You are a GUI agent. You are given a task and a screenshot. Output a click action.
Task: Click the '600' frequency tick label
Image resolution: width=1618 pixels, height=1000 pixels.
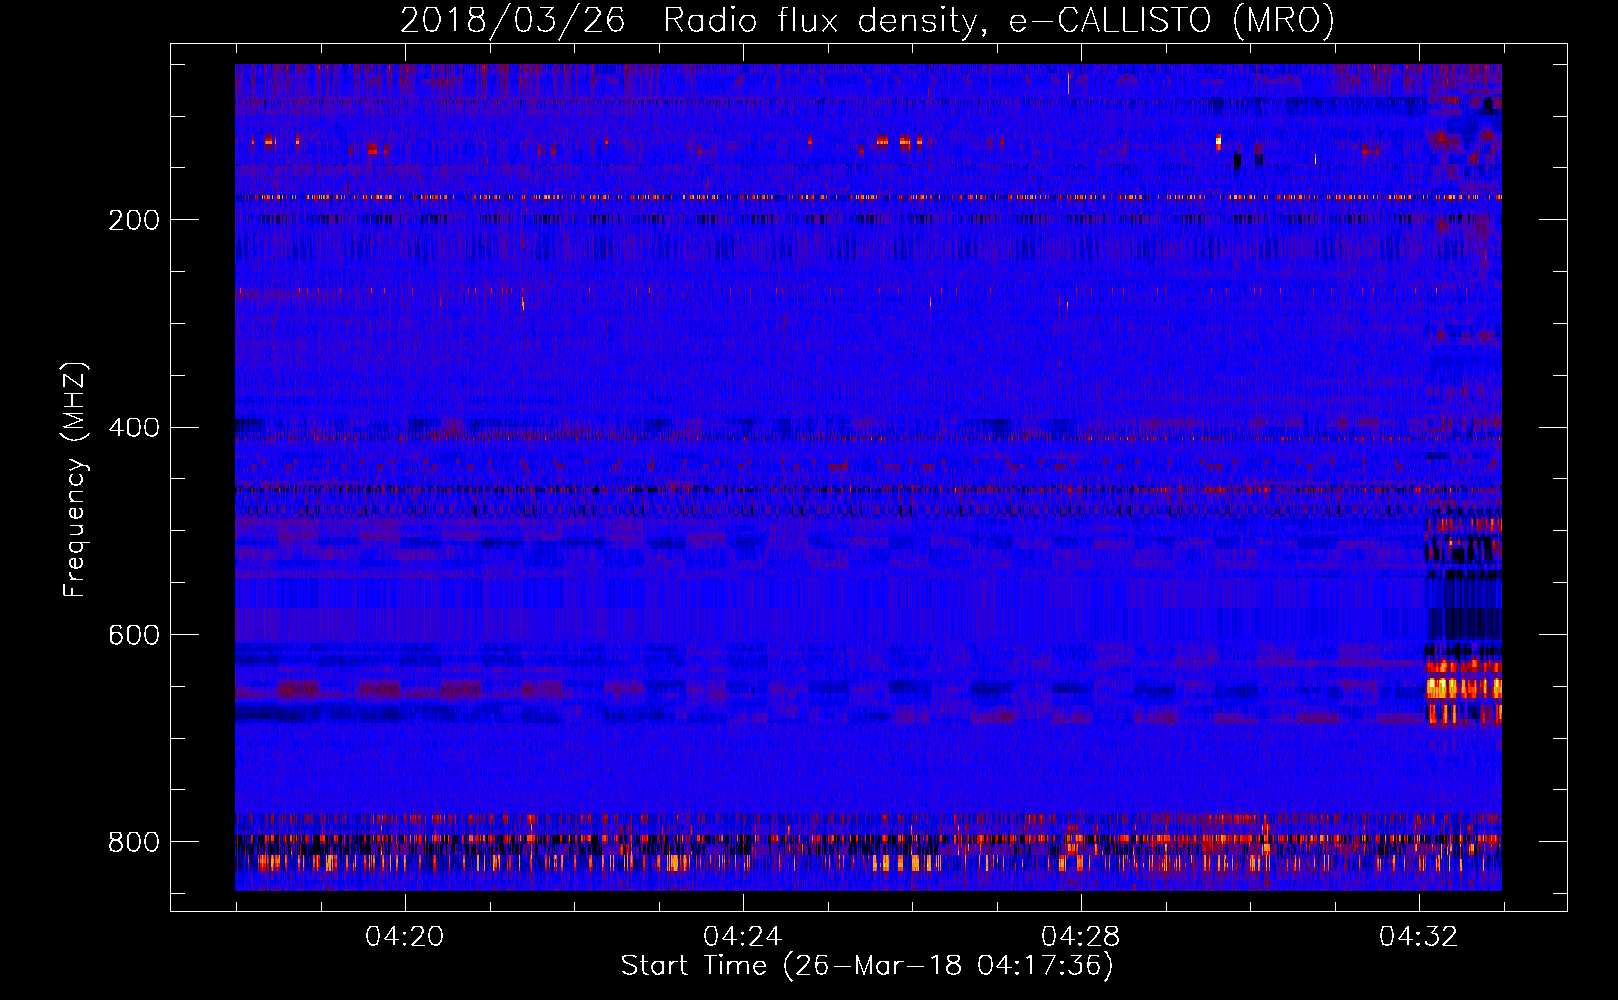pyautogui.click(x=134, y=636)
